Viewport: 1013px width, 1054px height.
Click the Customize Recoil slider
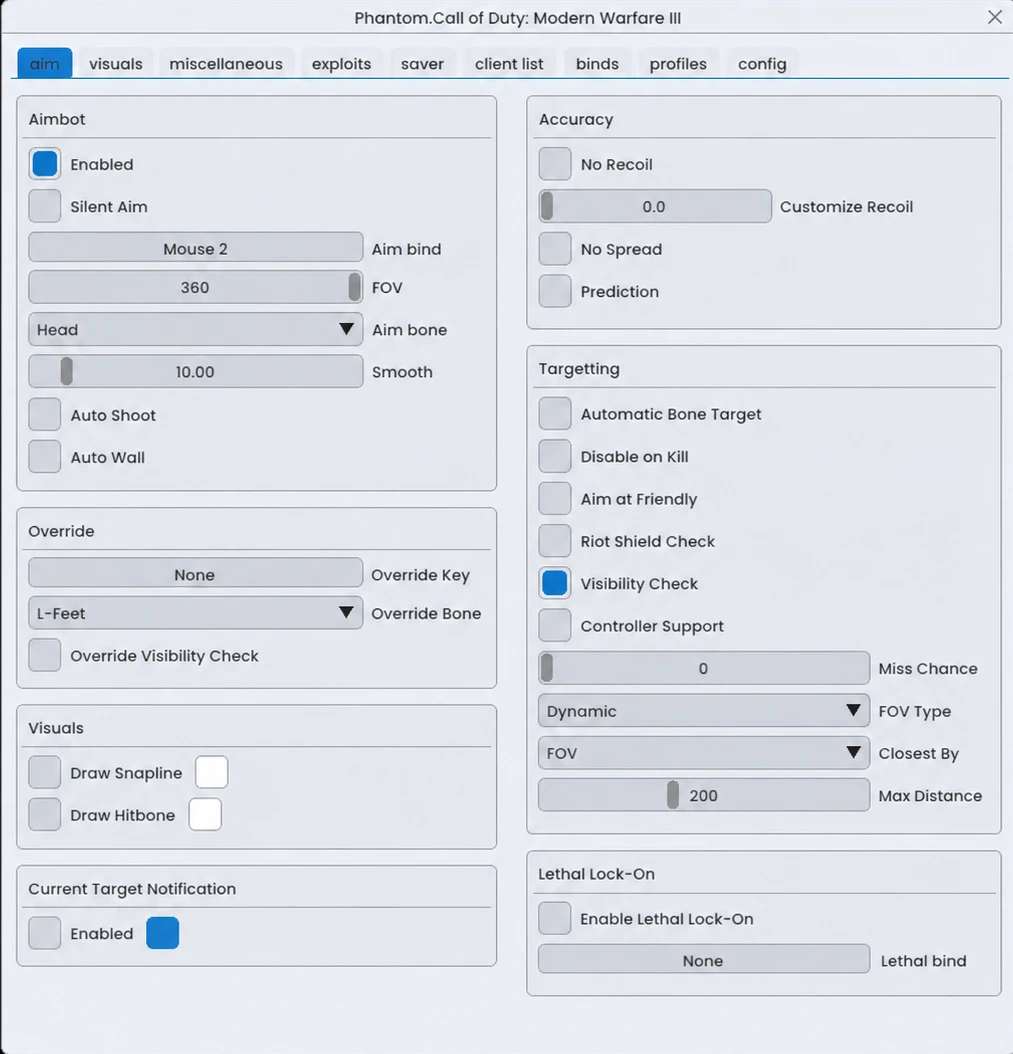[655, 206]
